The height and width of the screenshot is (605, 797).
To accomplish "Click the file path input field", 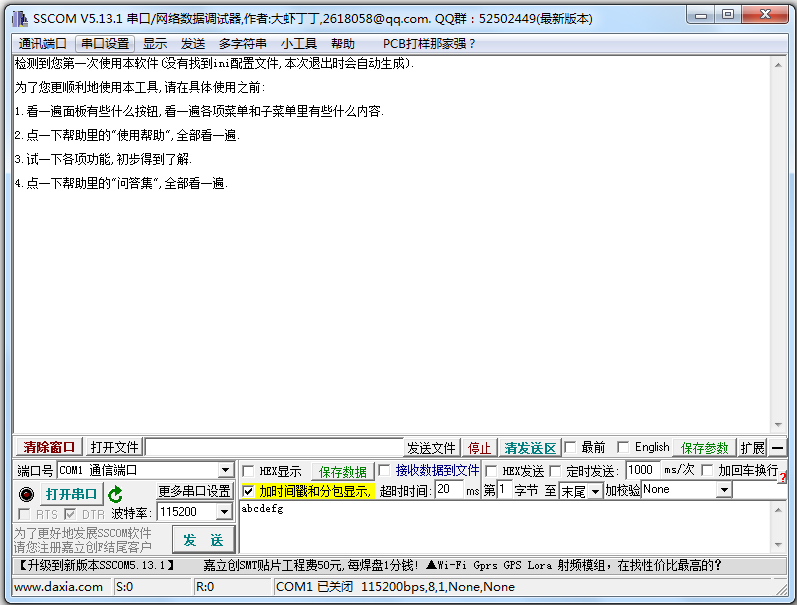I will point(274,447).
